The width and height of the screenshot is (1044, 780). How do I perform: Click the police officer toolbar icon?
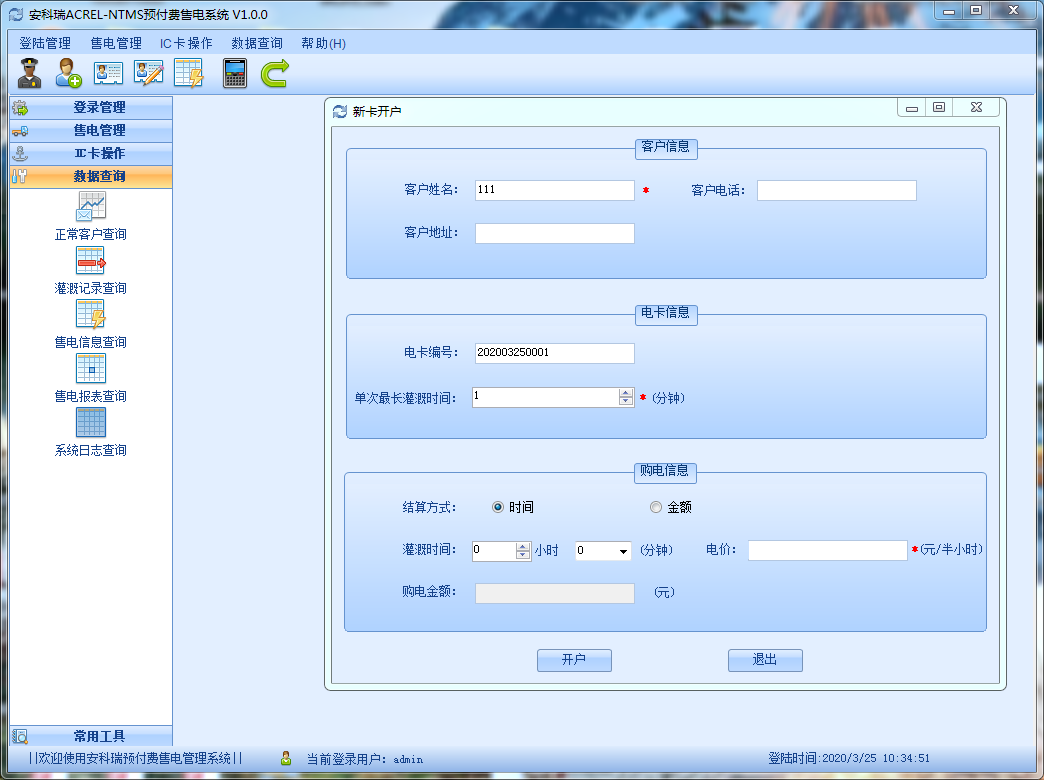click(x=29, y=73)
